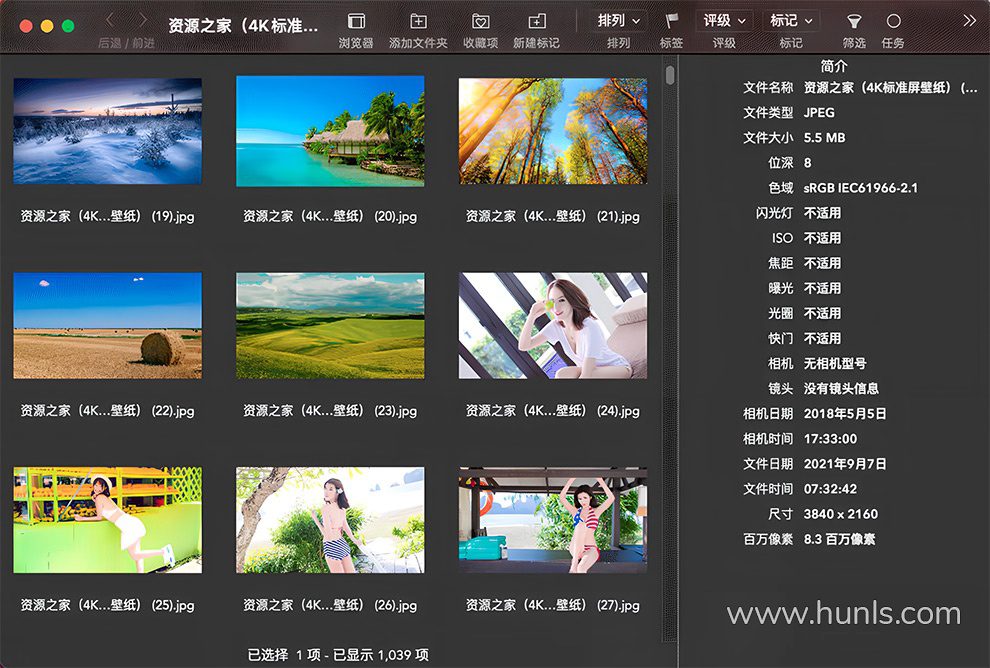The height and width of the screenshot is (668, 990).
Task: Go back with the left arrow
Action: click(109, 20)
